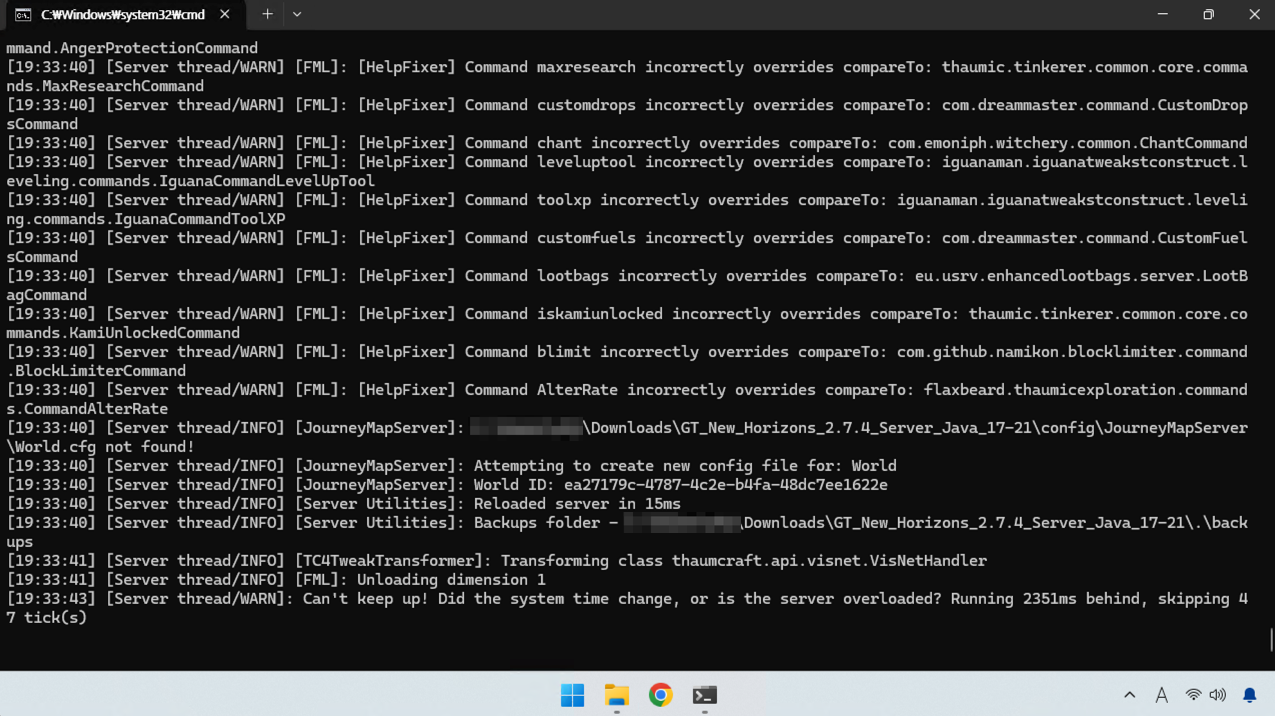This screenshot has width=1275, height=716.
Task: Click the 'Command AlterRate' warning line
Action: tap(627, 400)
